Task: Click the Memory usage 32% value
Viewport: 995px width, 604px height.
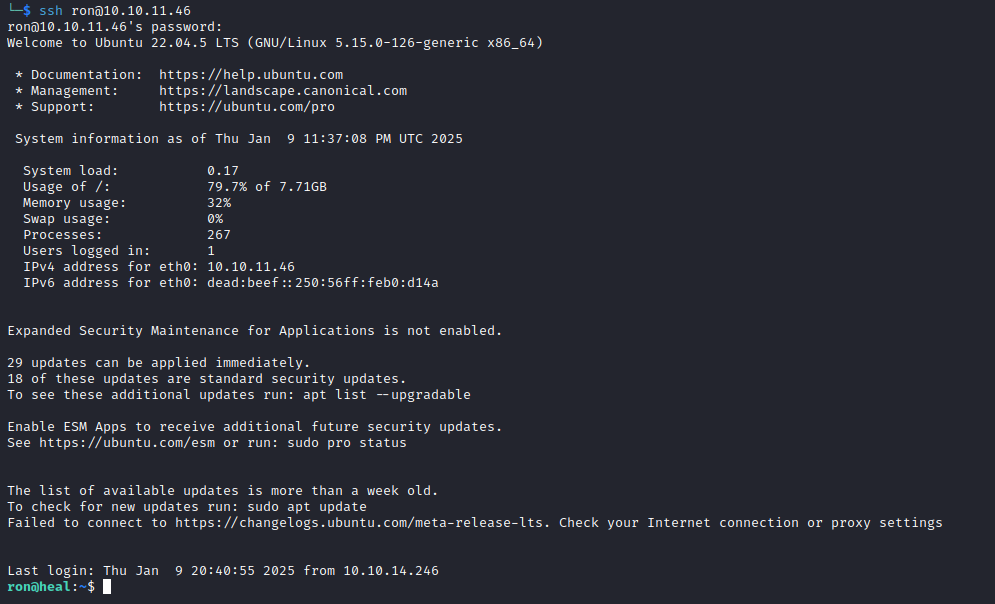Action: (219, 203)
